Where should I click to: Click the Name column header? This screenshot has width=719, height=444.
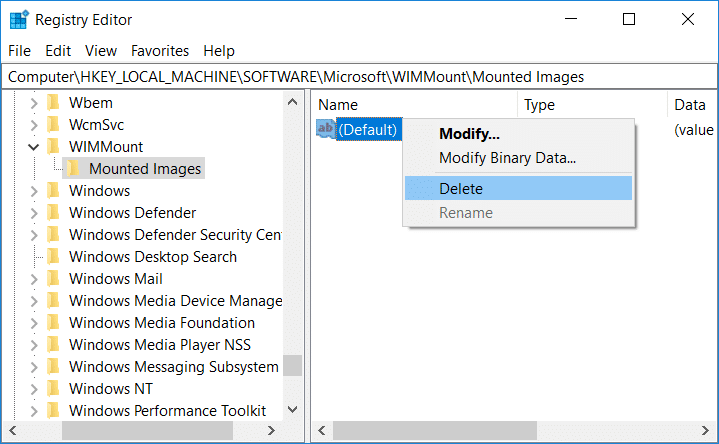pyautogui.click(x=338, y=105)
